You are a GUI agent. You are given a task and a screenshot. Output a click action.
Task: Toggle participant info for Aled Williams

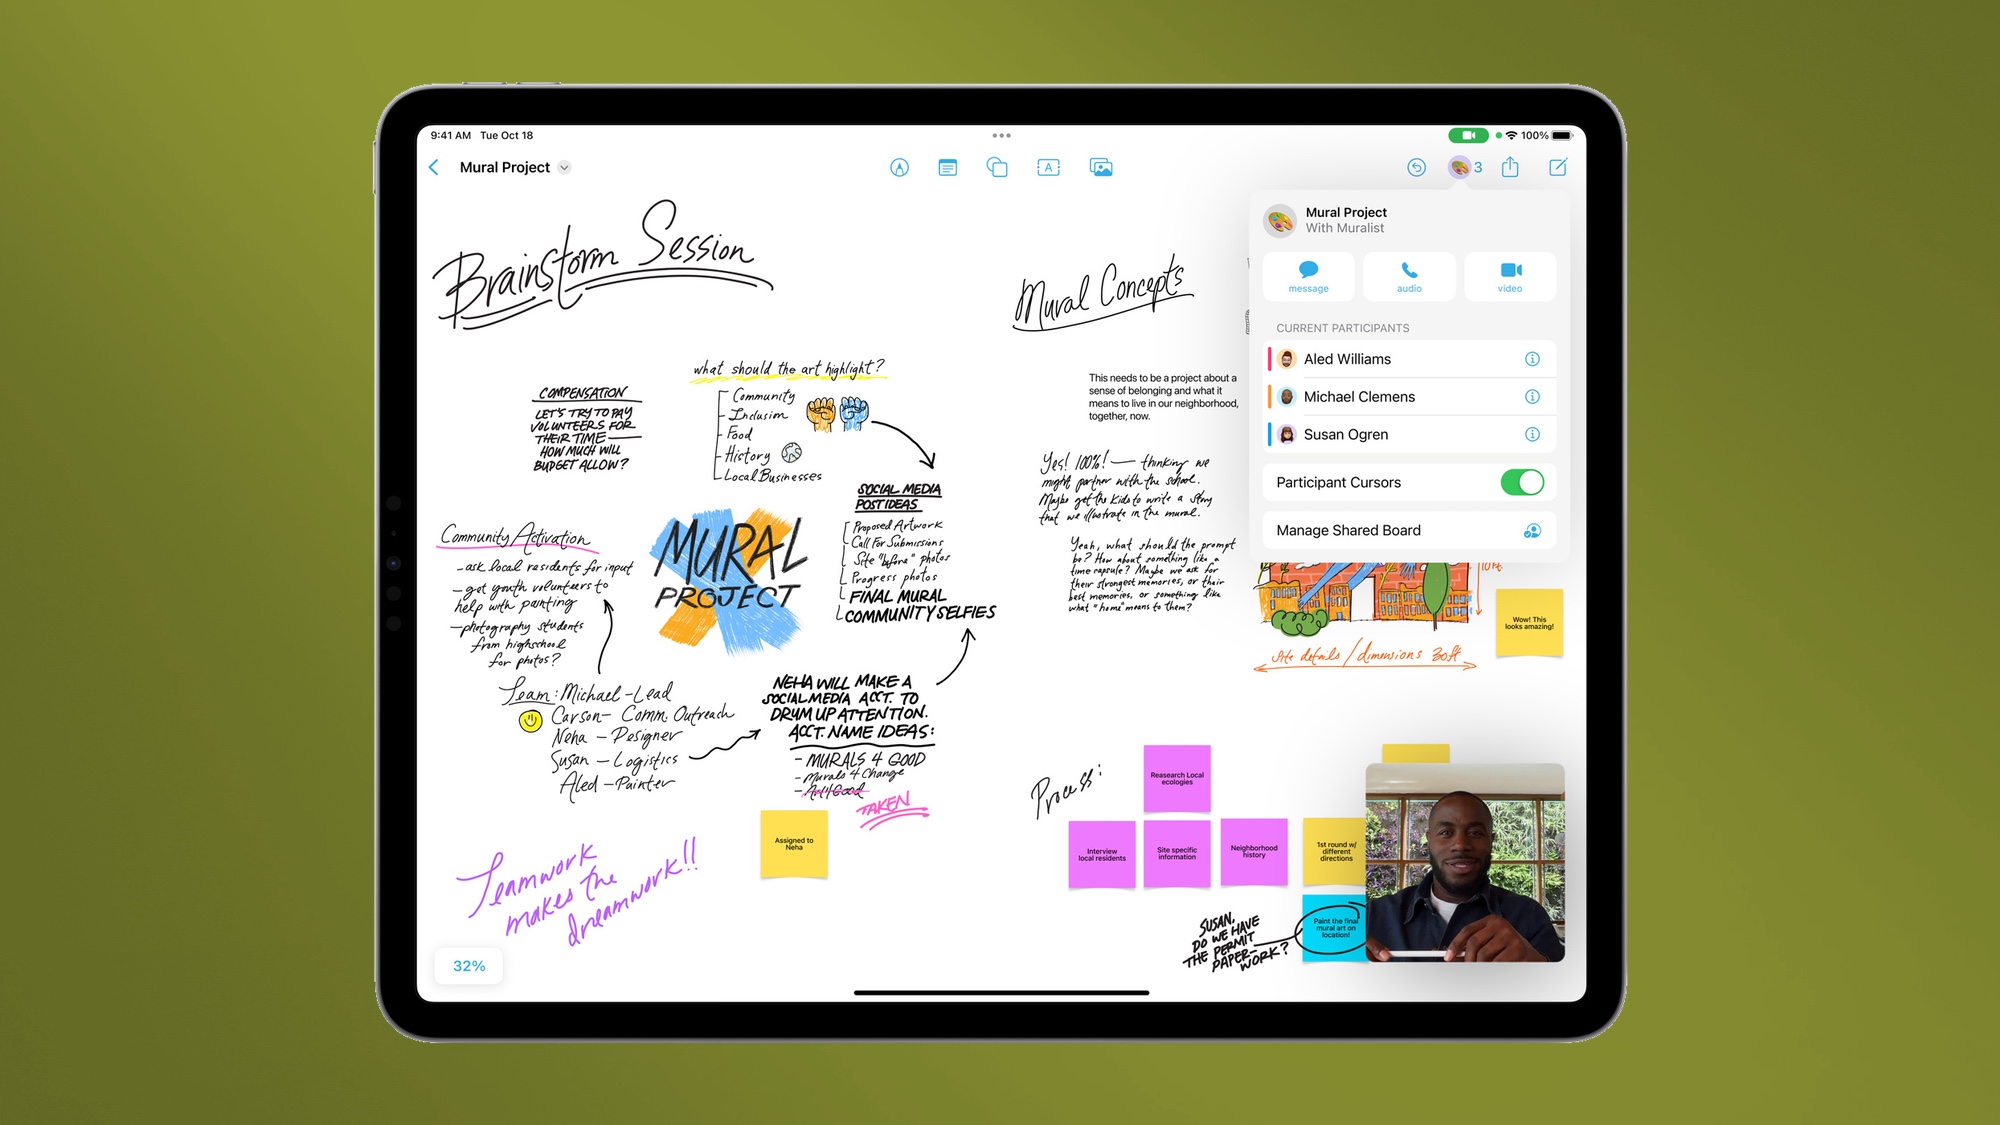point(1532,359)
